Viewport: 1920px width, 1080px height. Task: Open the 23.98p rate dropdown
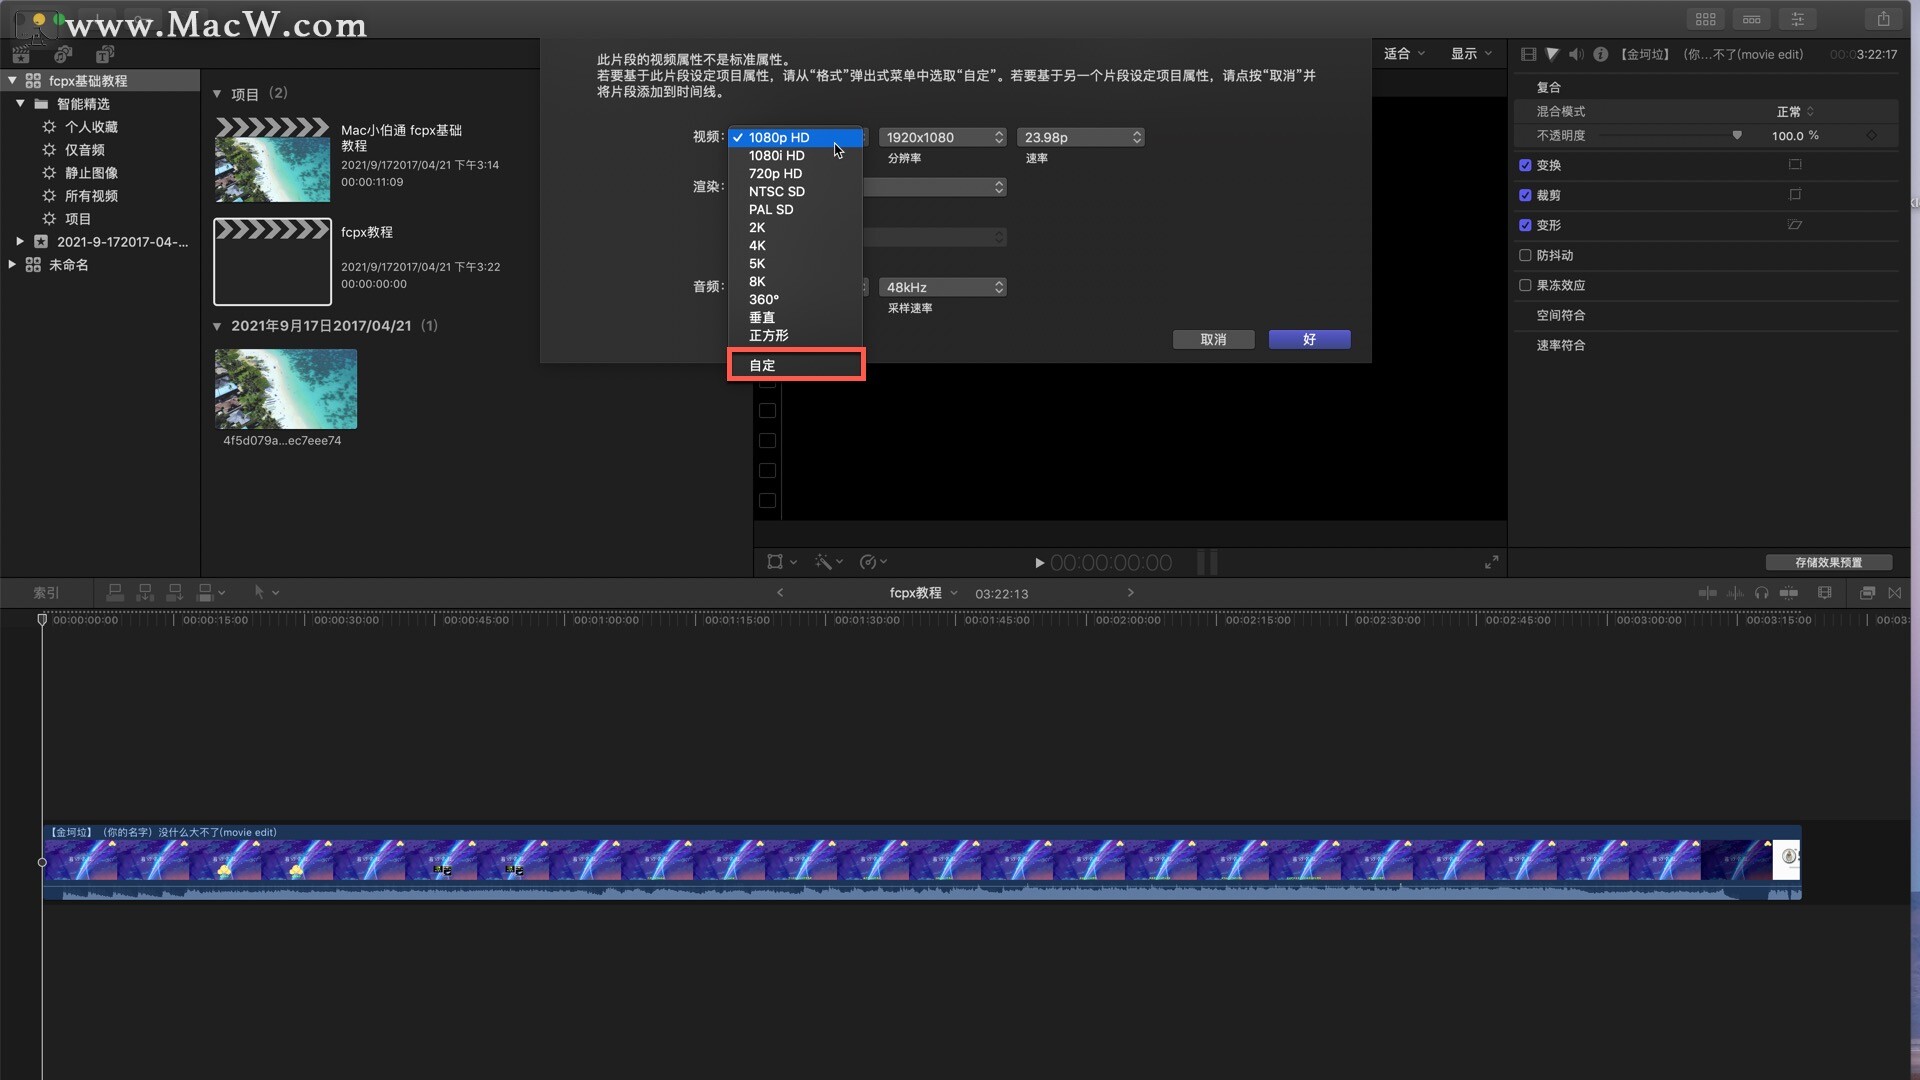pyautogui.click(x=1080, y=137)
